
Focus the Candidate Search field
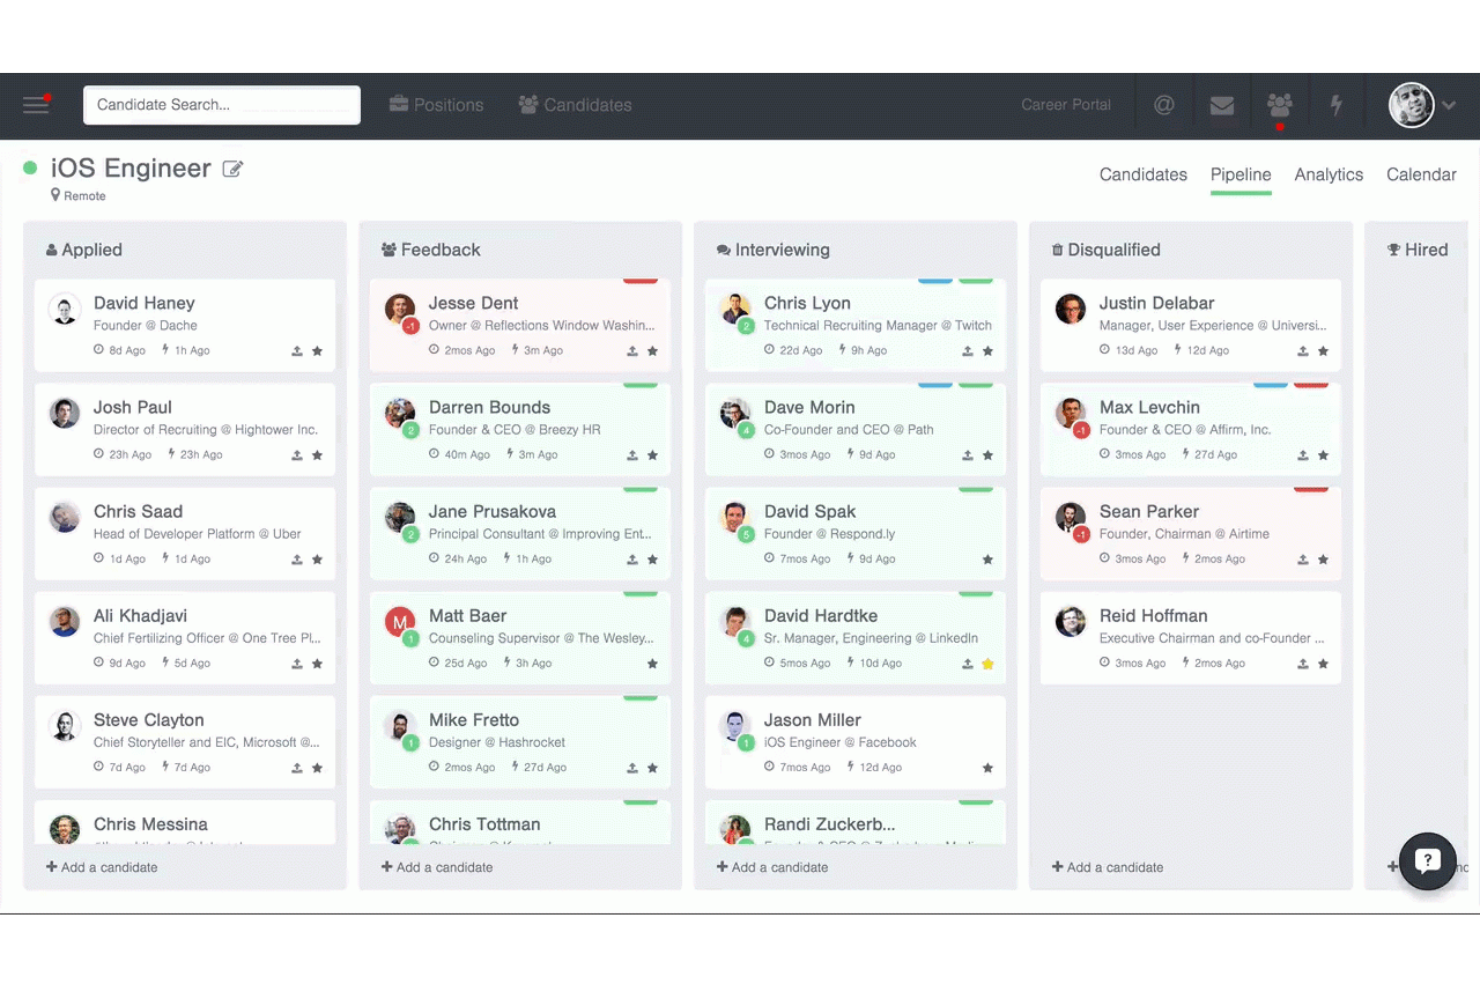click(222, 105)
